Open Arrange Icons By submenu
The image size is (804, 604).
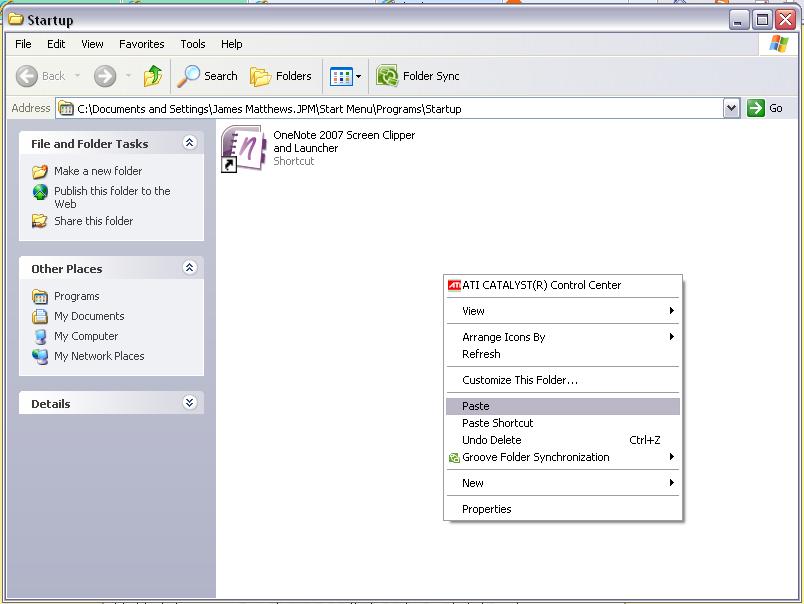pos(563,337)
